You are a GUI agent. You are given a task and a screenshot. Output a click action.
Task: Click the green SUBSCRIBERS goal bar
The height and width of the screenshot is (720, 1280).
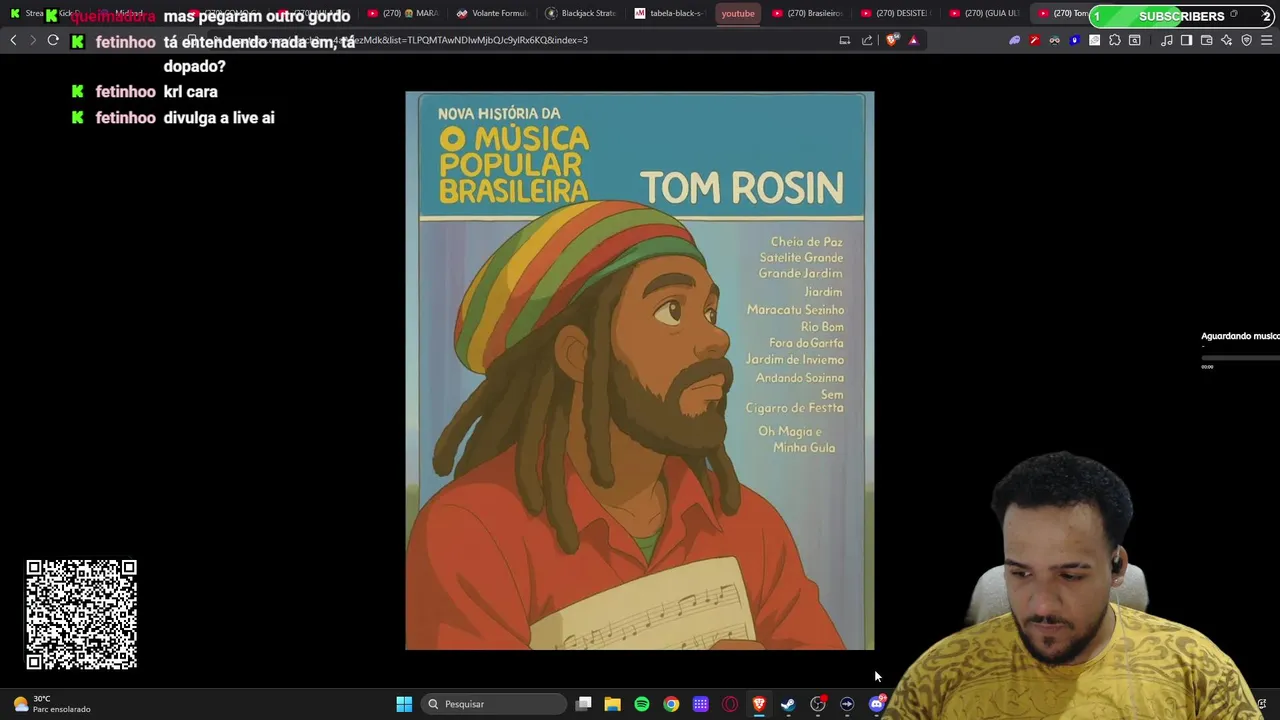pyautogui.click(x=1182, y=16)
